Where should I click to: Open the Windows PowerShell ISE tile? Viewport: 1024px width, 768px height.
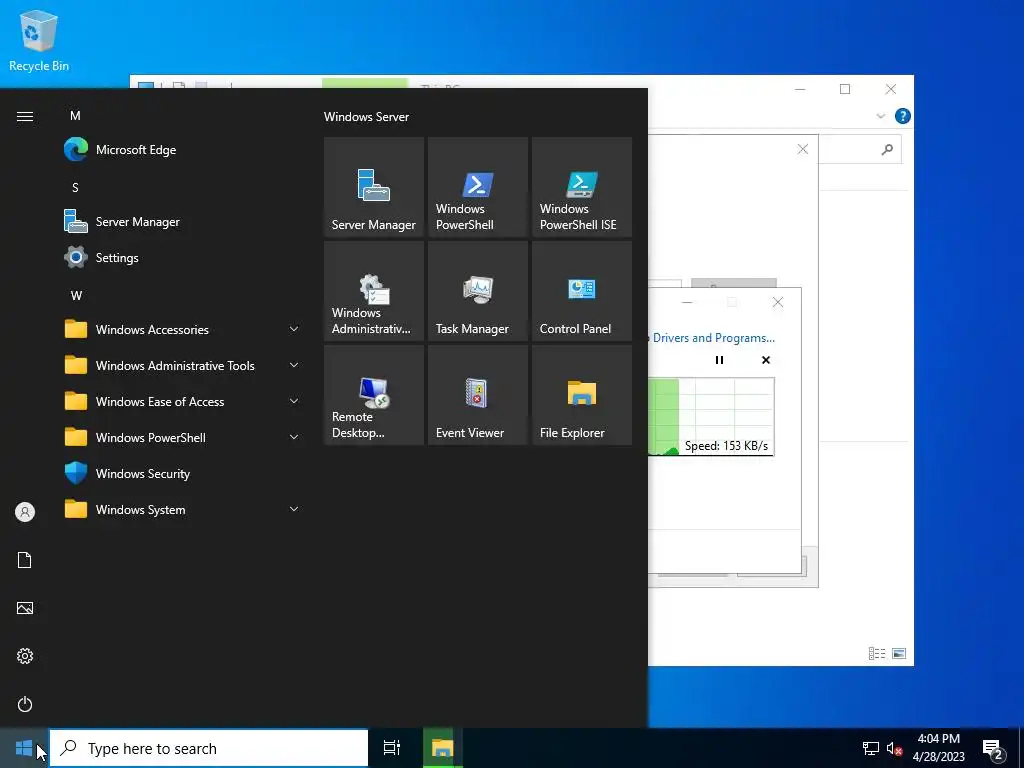click(x=582, y=187)
